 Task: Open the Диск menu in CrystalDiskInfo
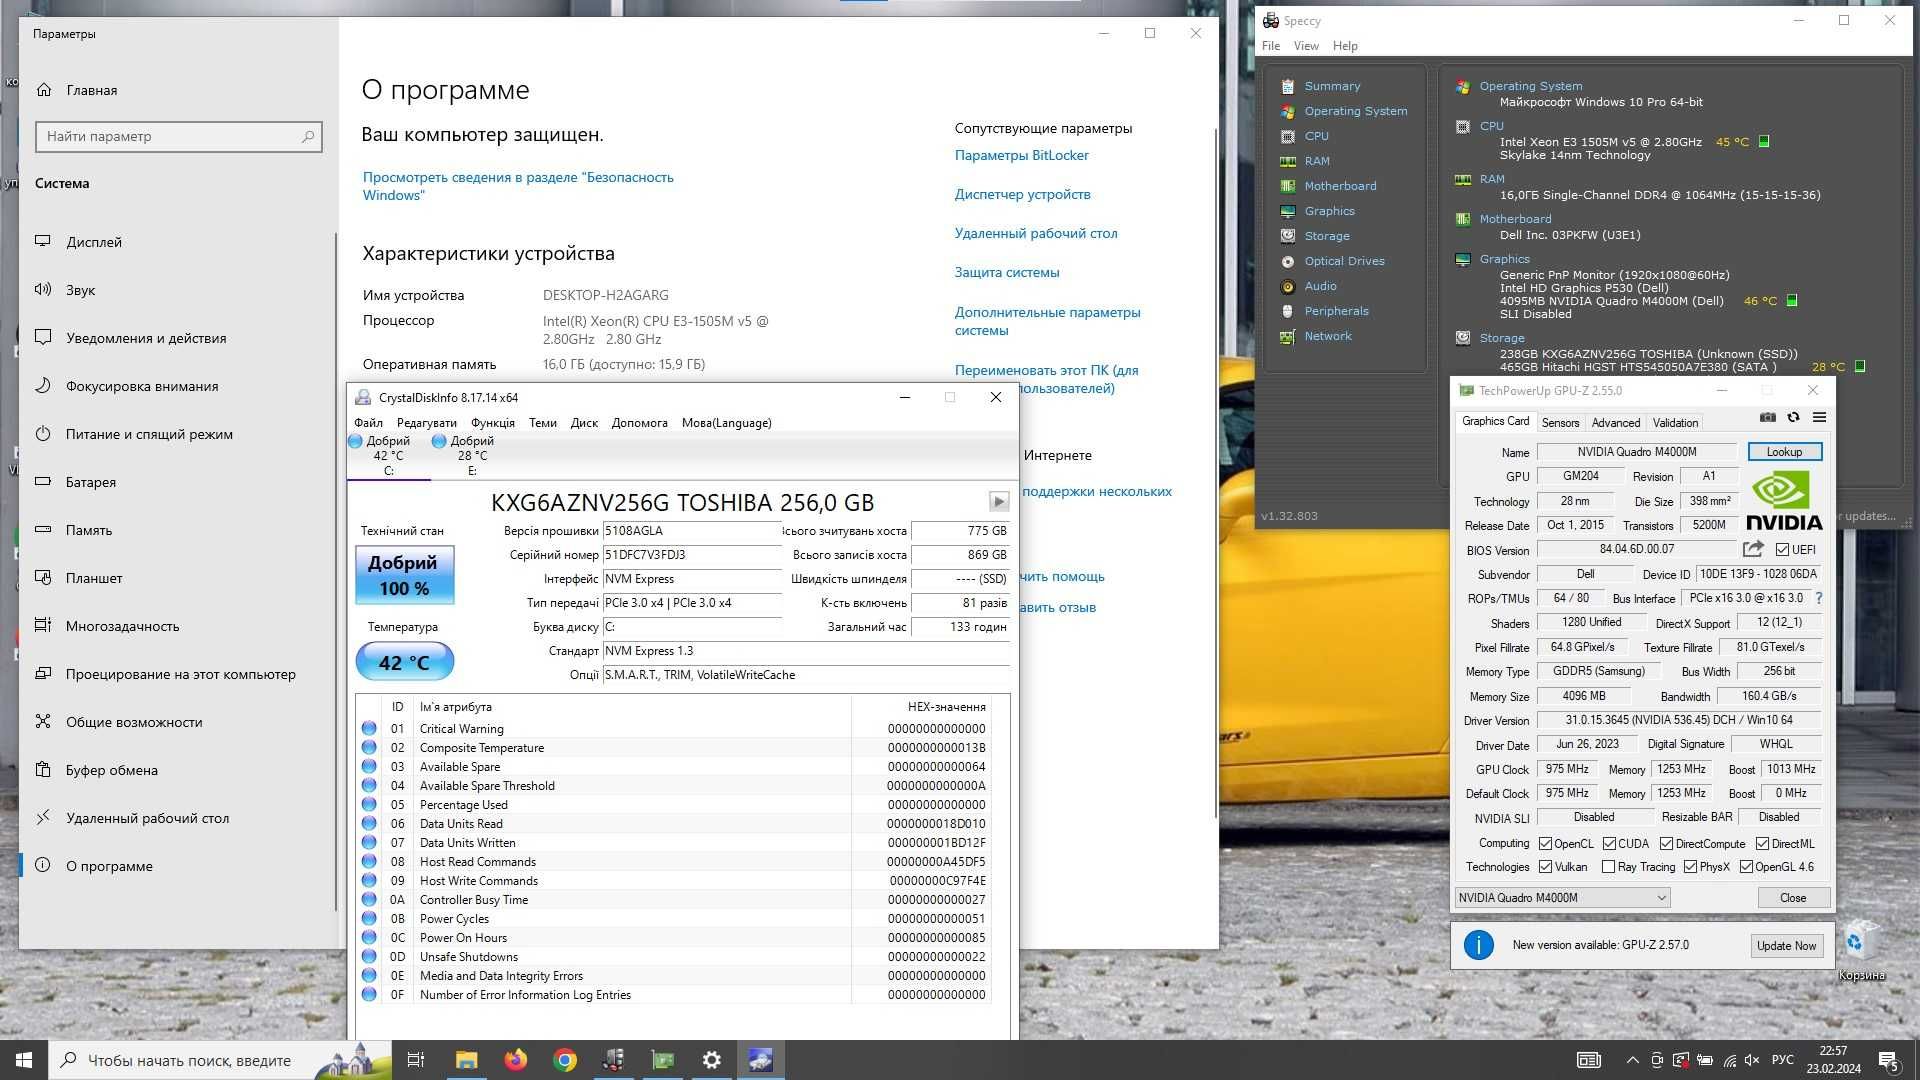584,423
